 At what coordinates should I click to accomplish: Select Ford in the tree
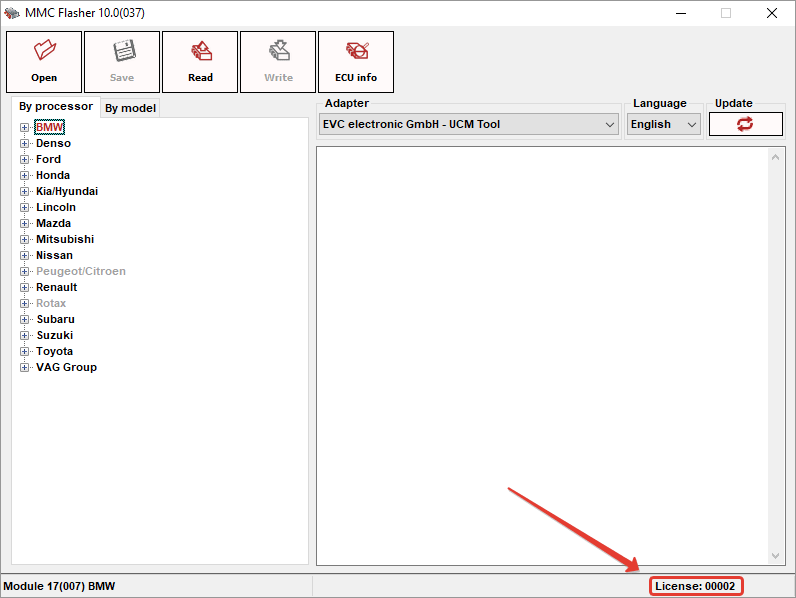48,159
